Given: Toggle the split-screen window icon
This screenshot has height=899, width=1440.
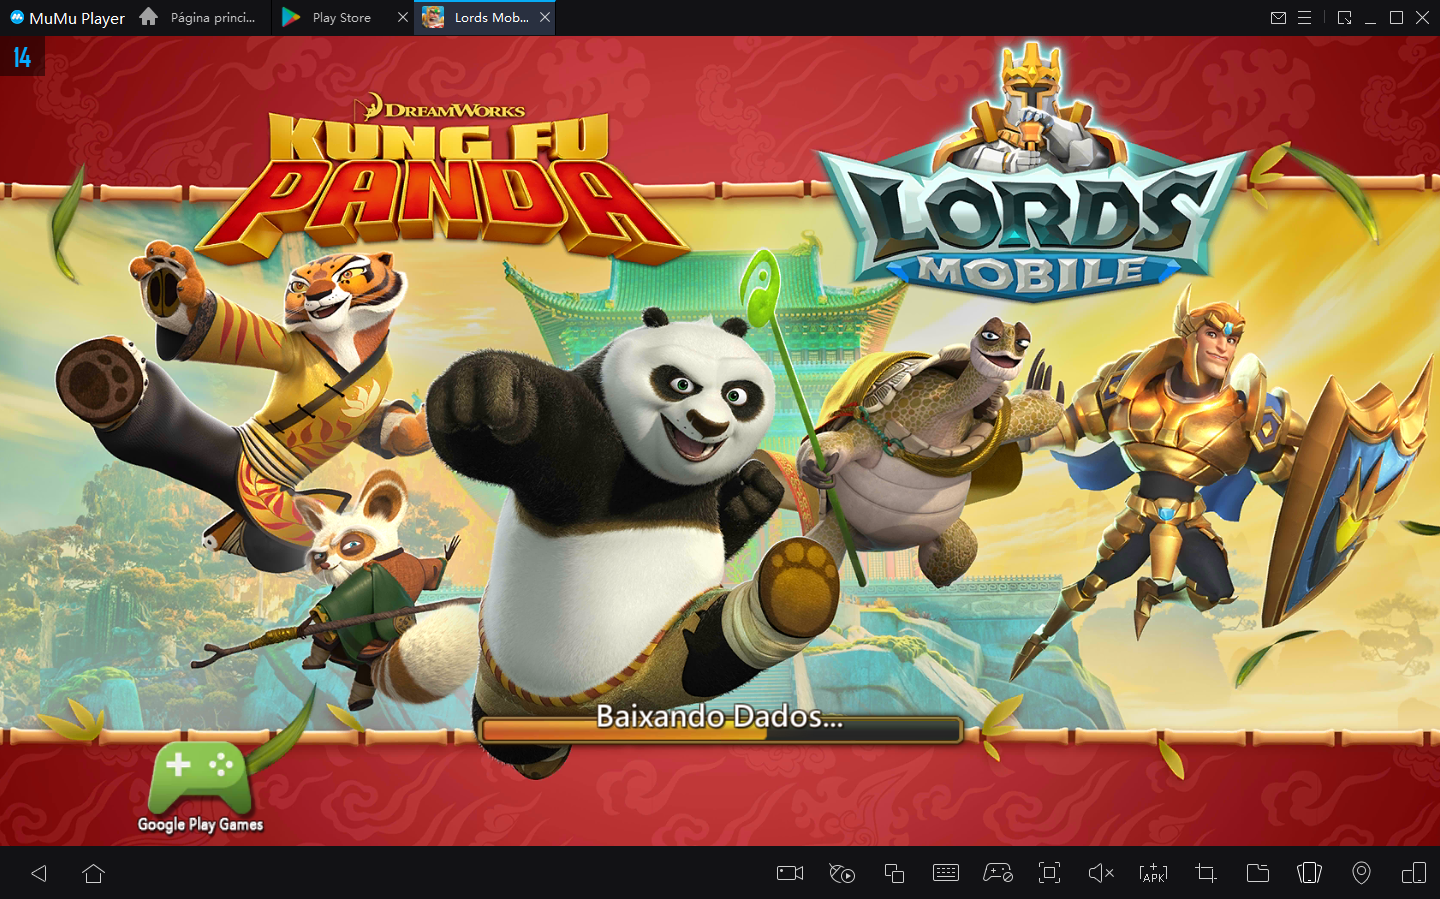Looking at the screenshot, I should [1413, 873].
